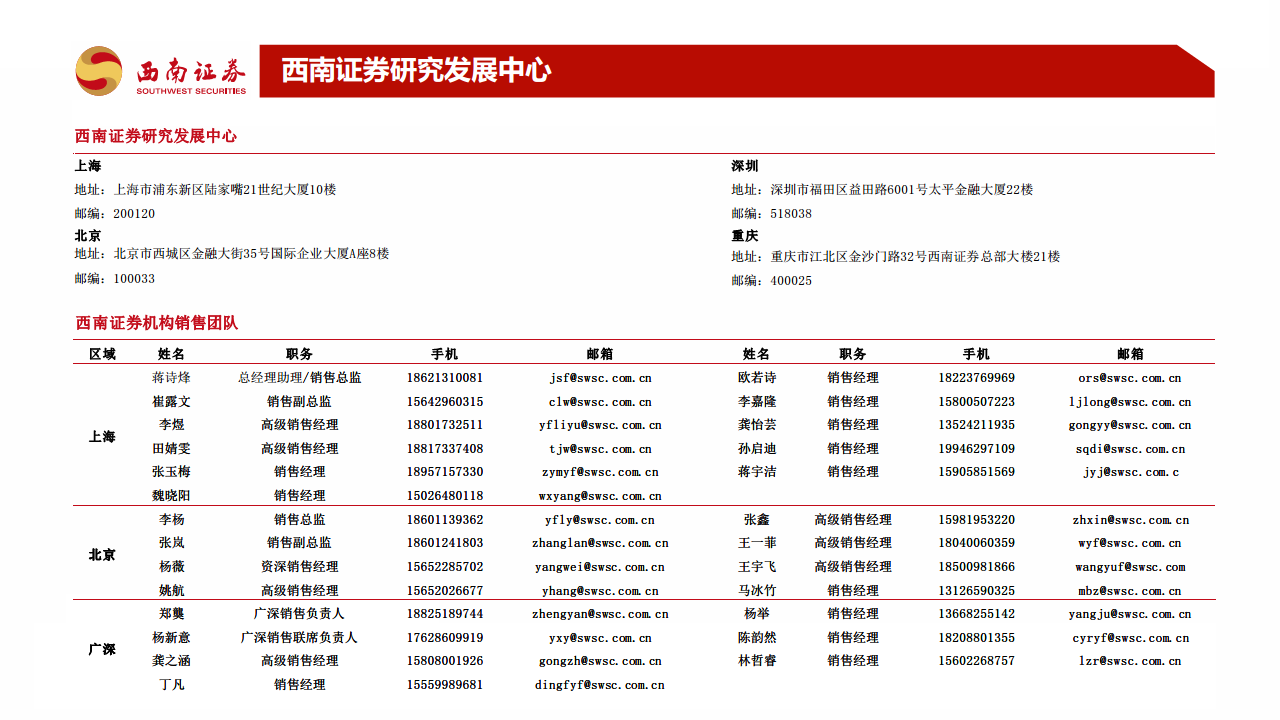Select the 西南证券机构销售团队 heading
Viewport: 1280px width, 720px height.
coord(157,323)
